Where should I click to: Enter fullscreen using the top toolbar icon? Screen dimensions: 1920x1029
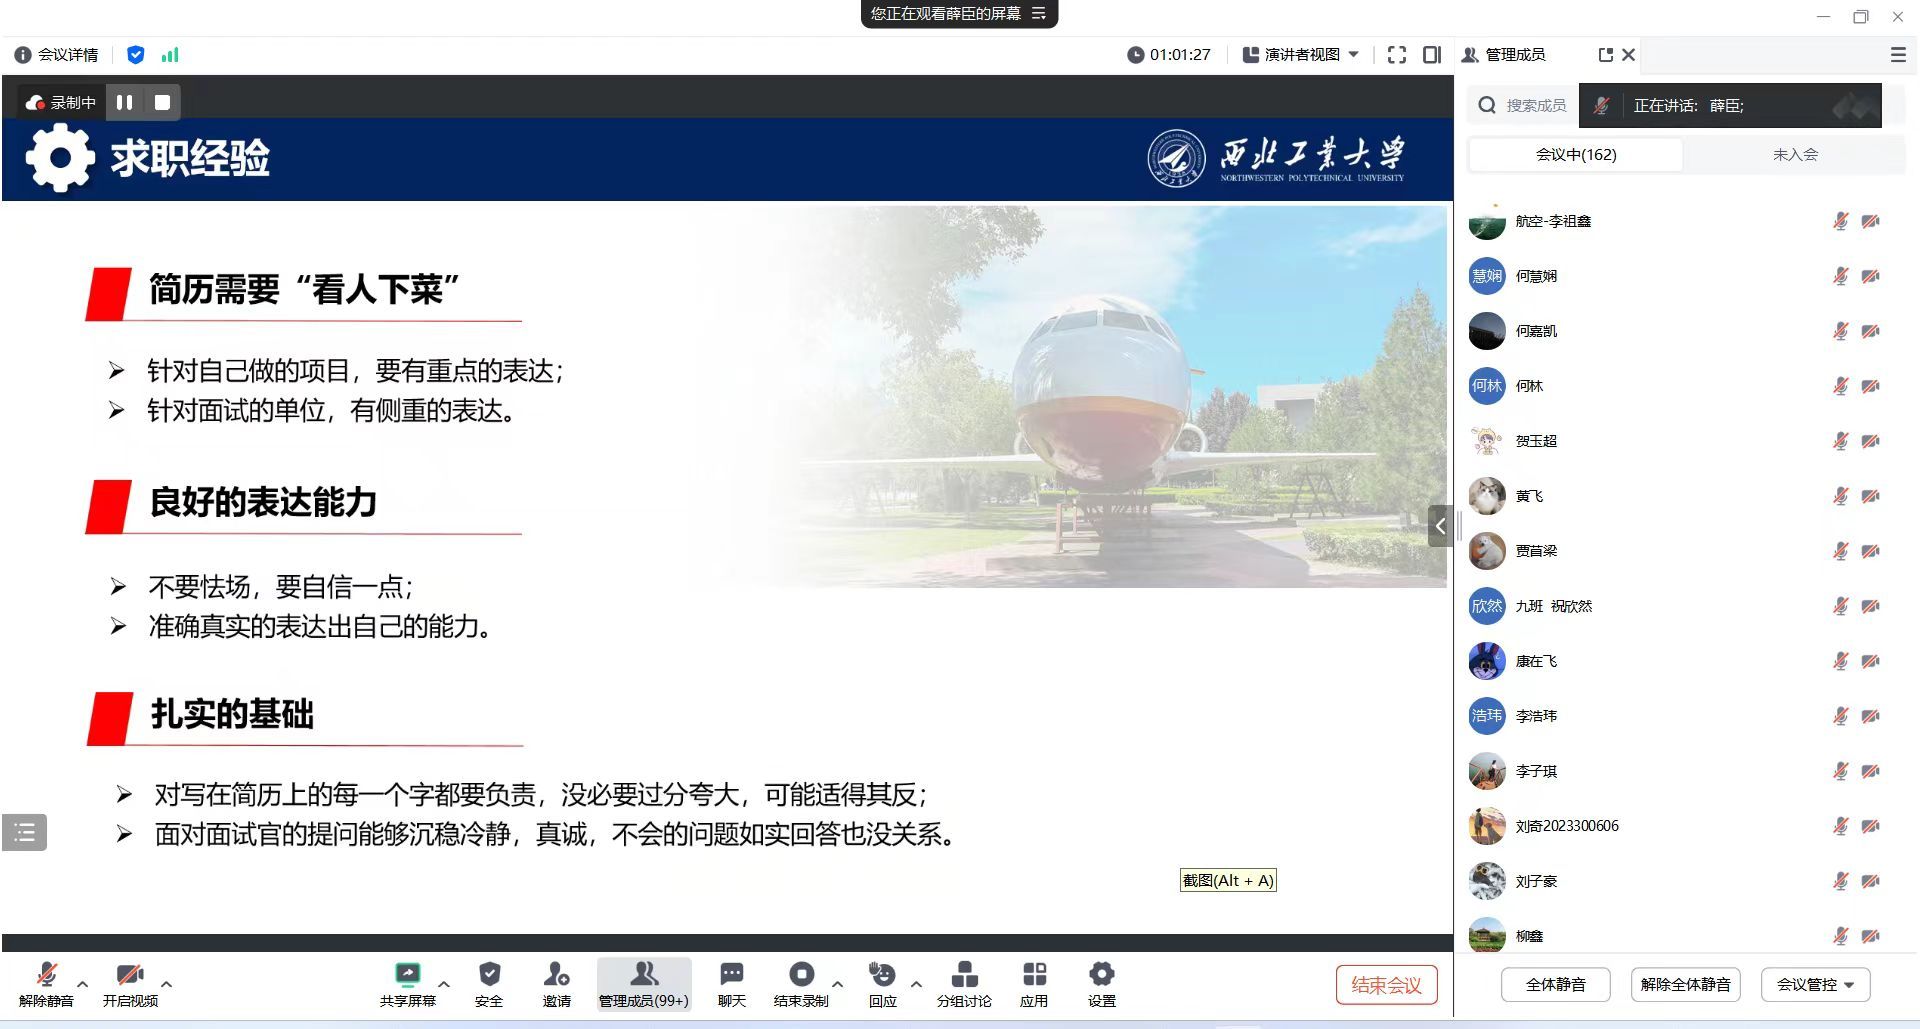1397,55
